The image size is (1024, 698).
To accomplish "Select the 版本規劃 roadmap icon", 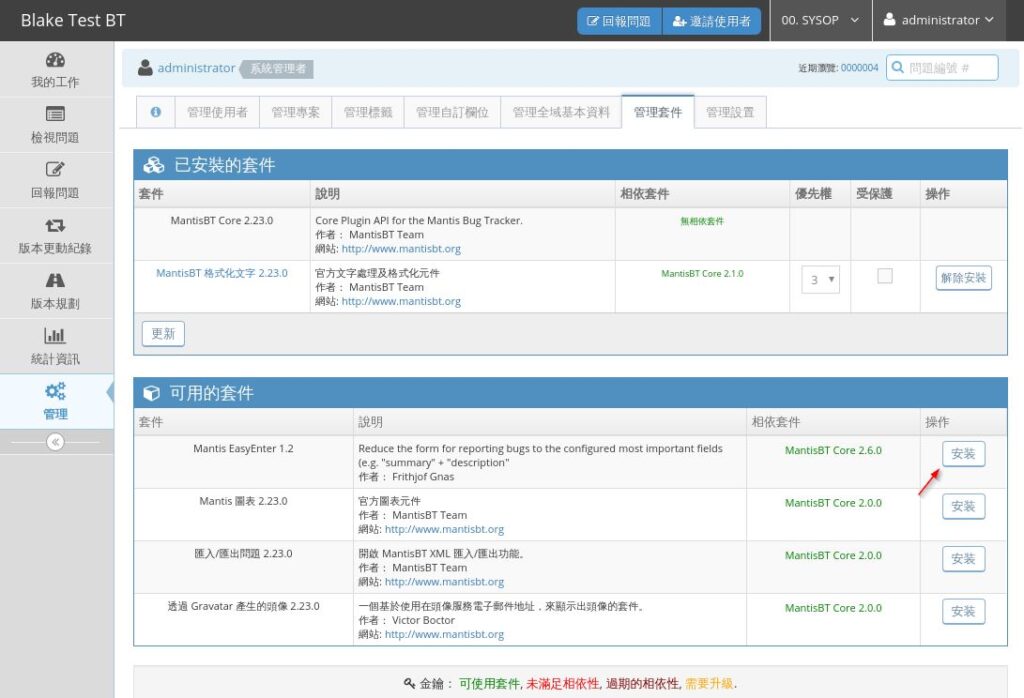I will [x=55, y=281].
